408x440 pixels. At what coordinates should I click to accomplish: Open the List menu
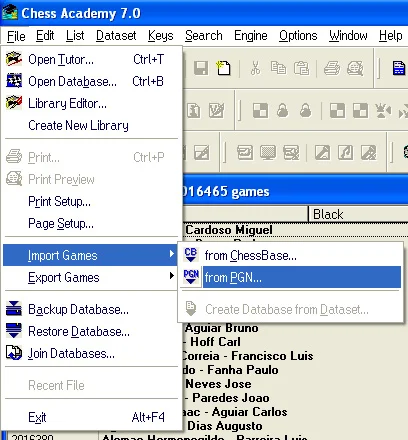(x=75, y=36)
